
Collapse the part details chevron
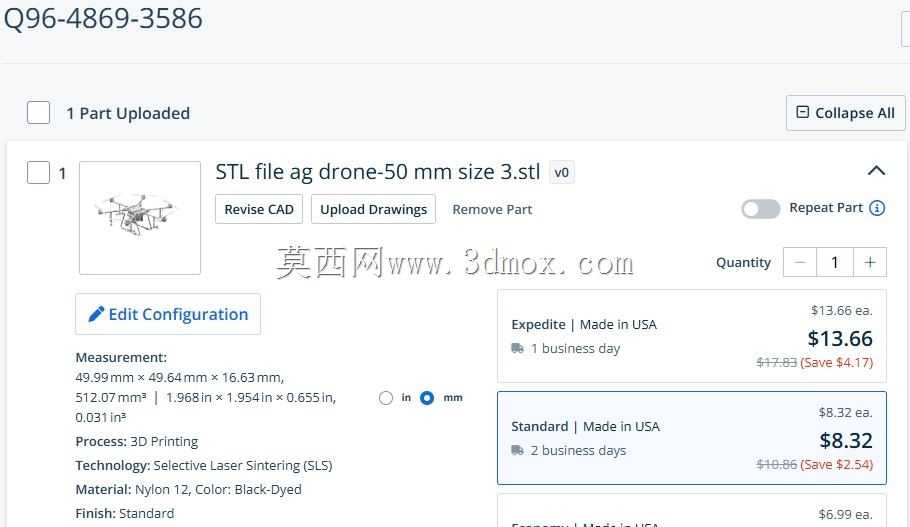876,171
